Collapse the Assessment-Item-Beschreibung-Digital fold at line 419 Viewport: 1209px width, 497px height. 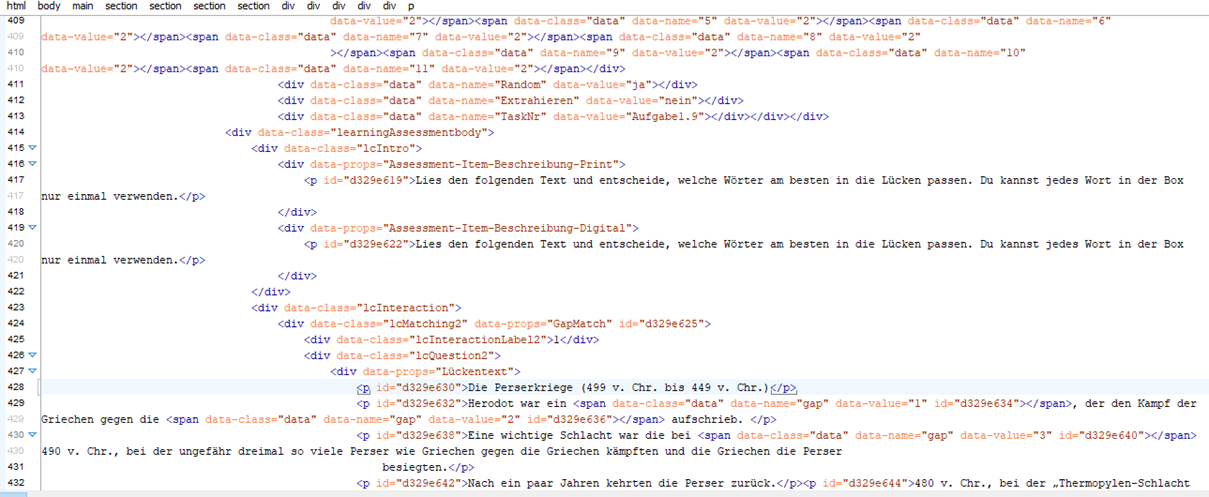32,228
